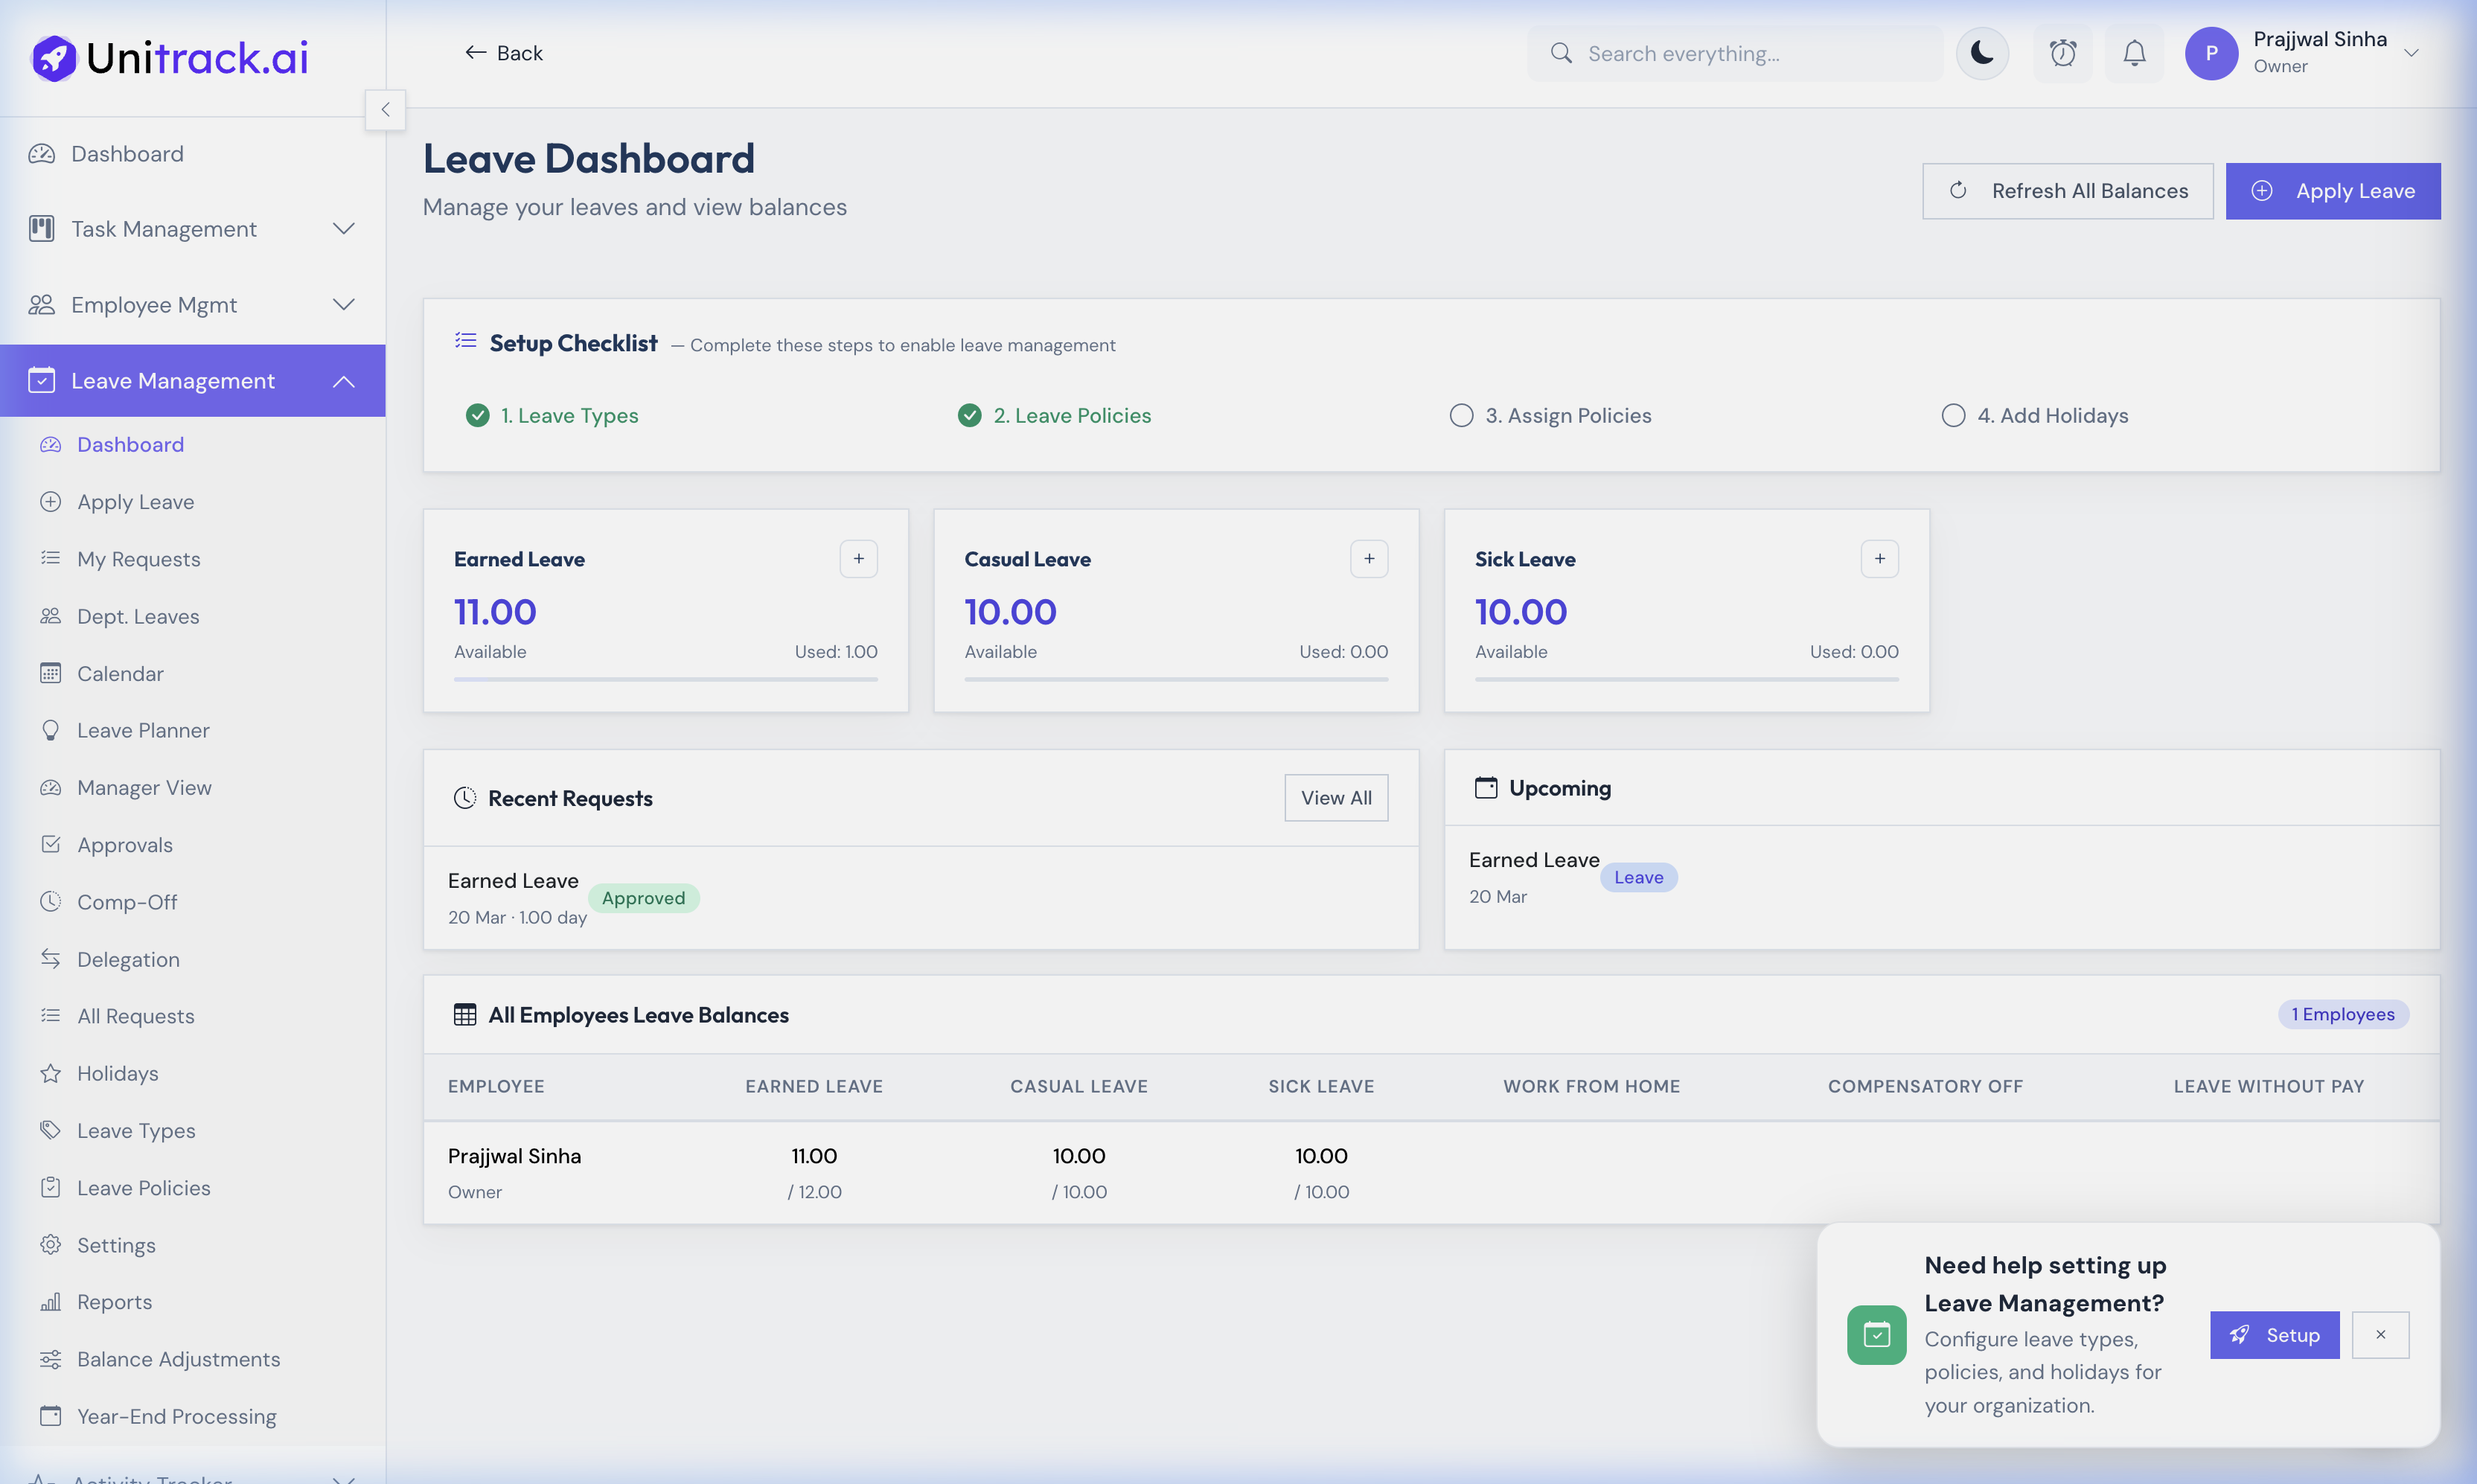Open the Delegation section in sidebar
The width and height of the screenshot is (2477, 1484).
(130, 958)
